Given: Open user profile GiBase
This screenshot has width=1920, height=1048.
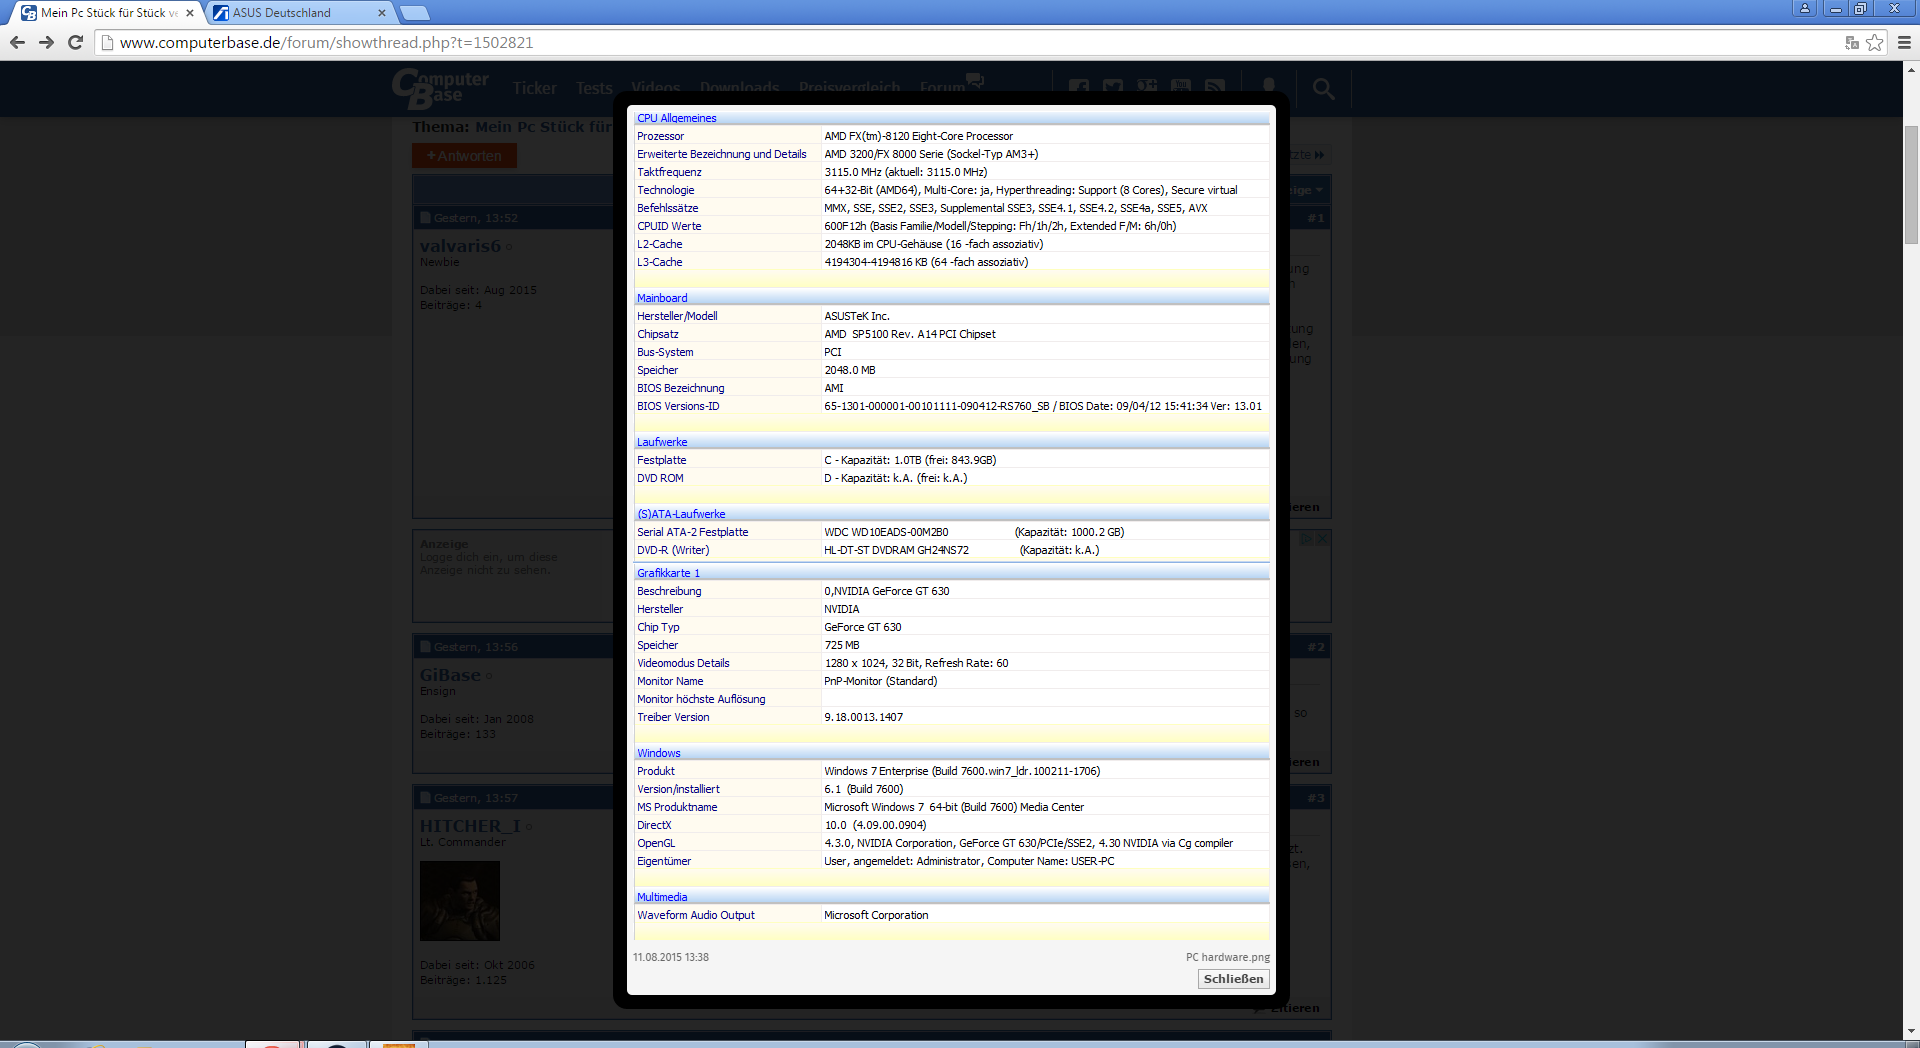Looking at the screenshot, I should click(x=450, y=675).
